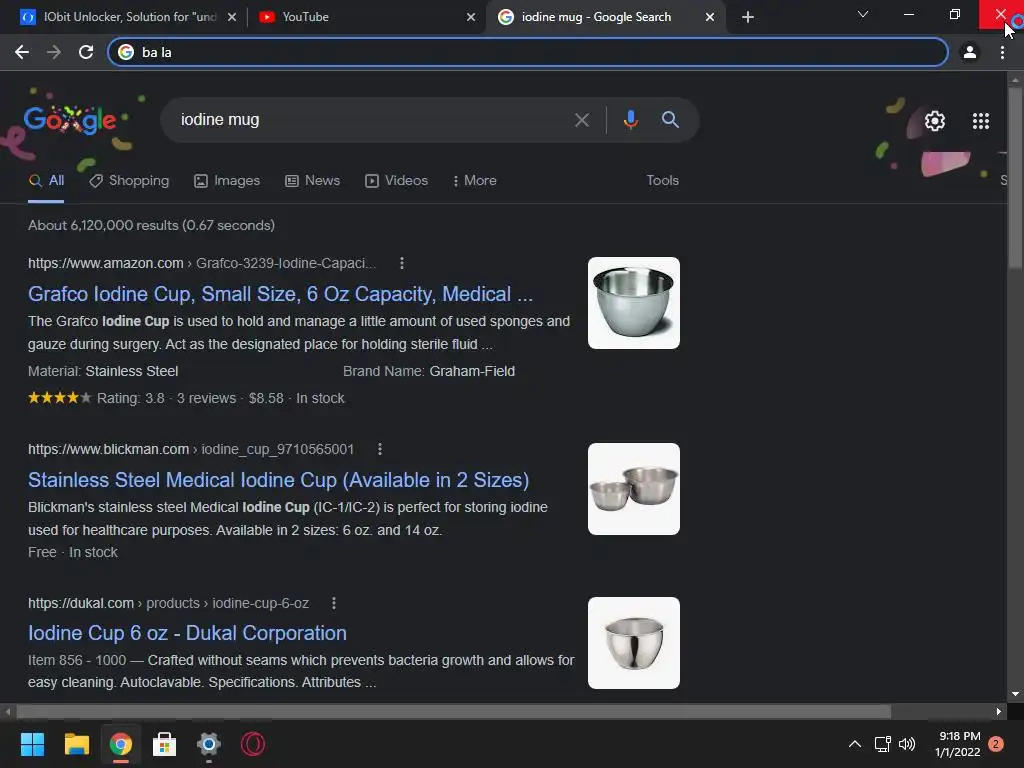The width and height of the screenshot is (1024, 768).
Task: Reload the page with the refresh icon
Action: (86, 52)
